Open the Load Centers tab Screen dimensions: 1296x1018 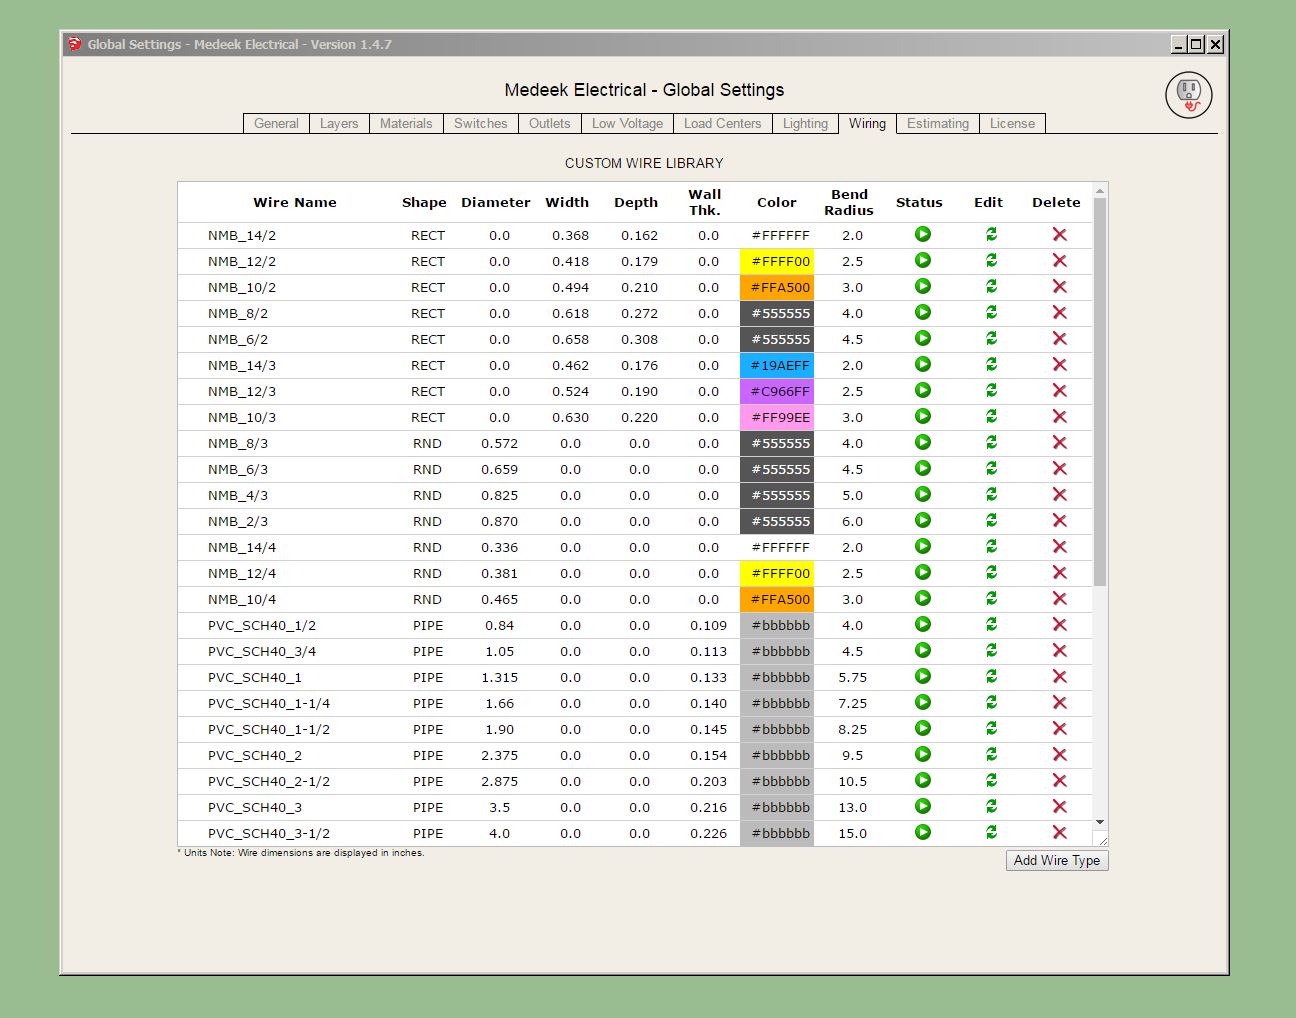click(x=722, y=123)
